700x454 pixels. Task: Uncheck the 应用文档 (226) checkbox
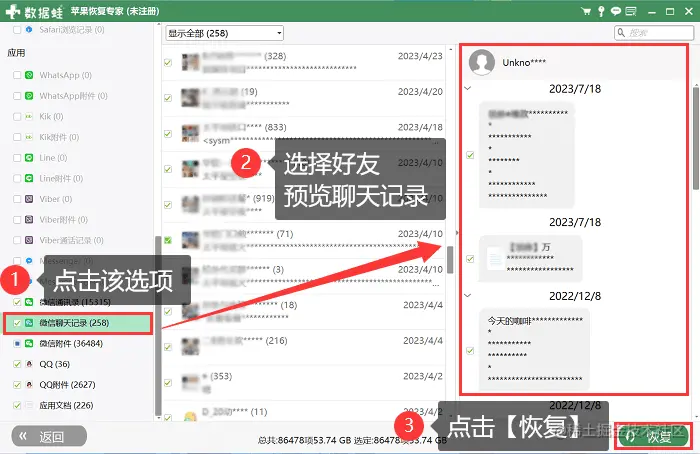[17, 405]
